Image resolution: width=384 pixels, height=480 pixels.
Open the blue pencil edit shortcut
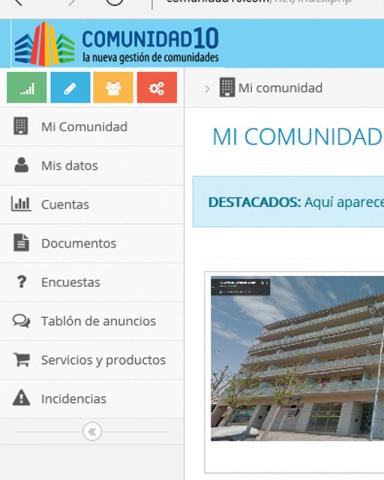(x=70, y=88)
